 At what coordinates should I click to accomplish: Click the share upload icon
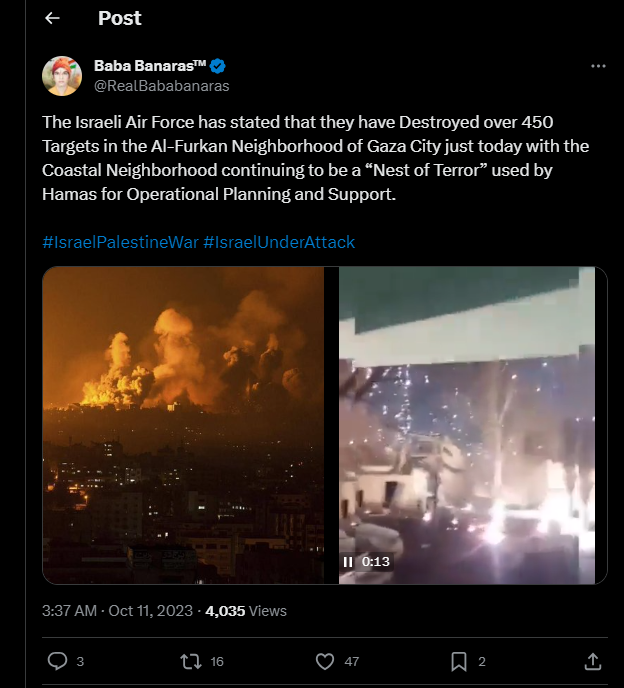(x=592, y=661)
